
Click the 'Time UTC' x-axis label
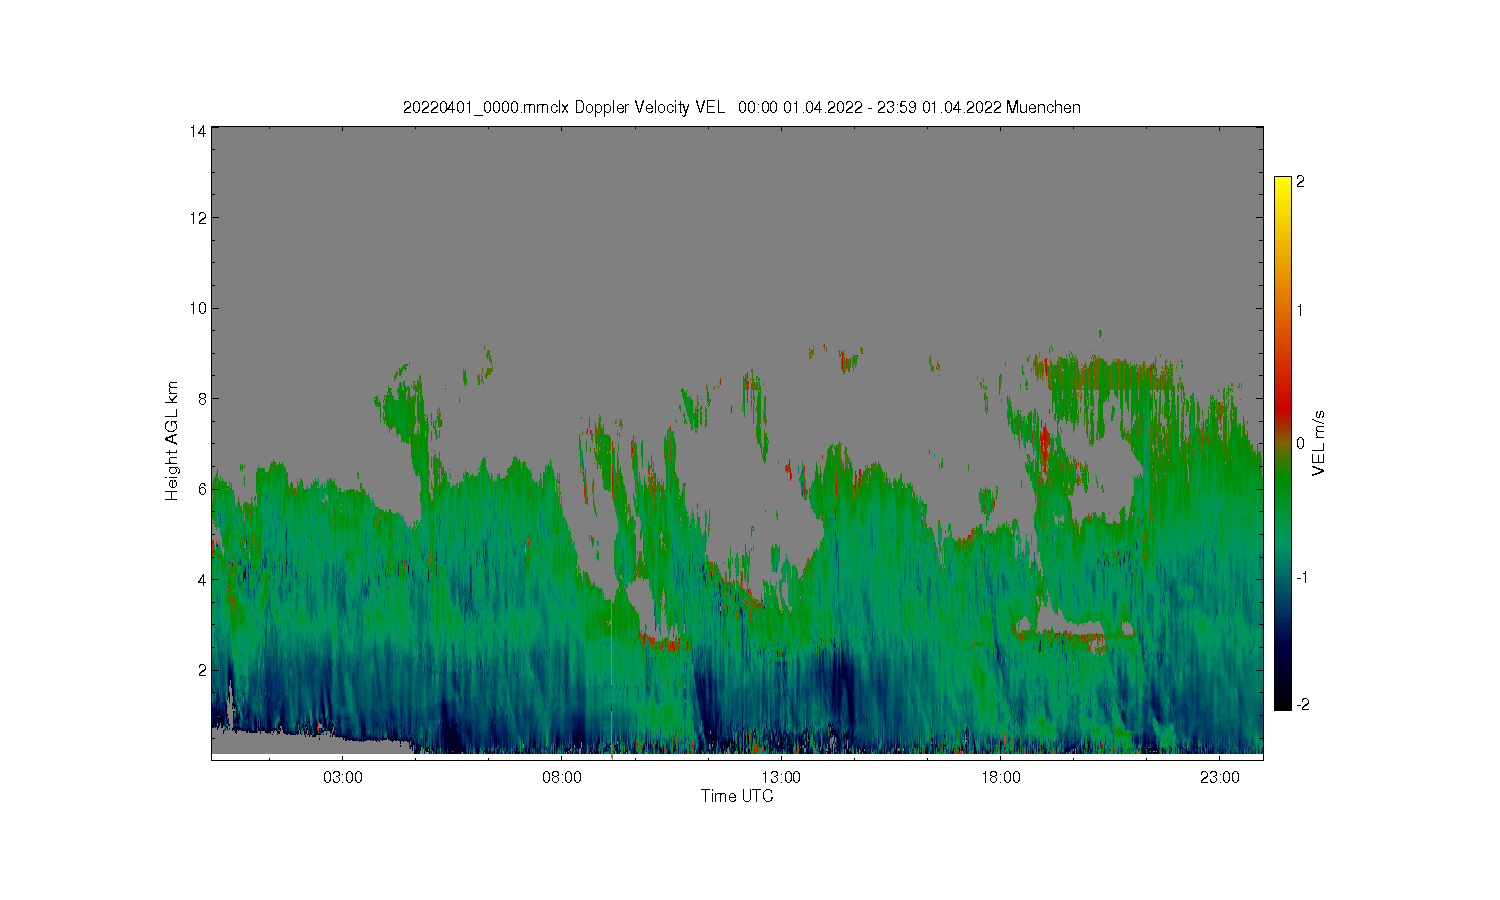point(737,797)
